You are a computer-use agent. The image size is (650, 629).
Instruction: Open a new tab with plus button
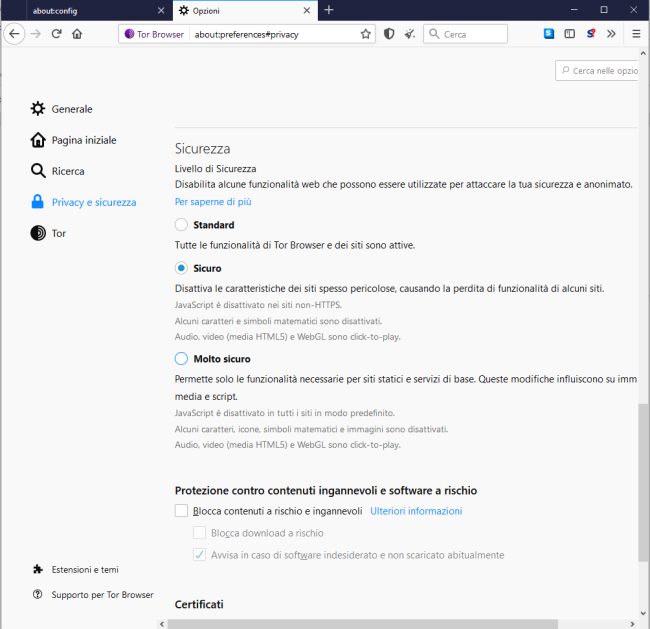pos(329,10)
